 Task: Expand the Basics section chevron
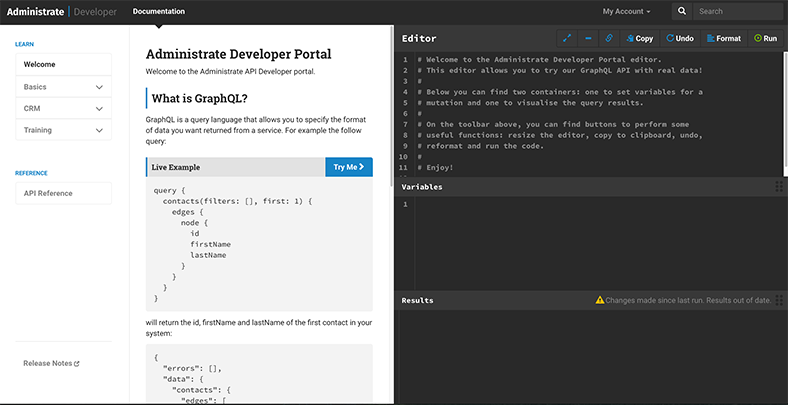pos(99,87)
